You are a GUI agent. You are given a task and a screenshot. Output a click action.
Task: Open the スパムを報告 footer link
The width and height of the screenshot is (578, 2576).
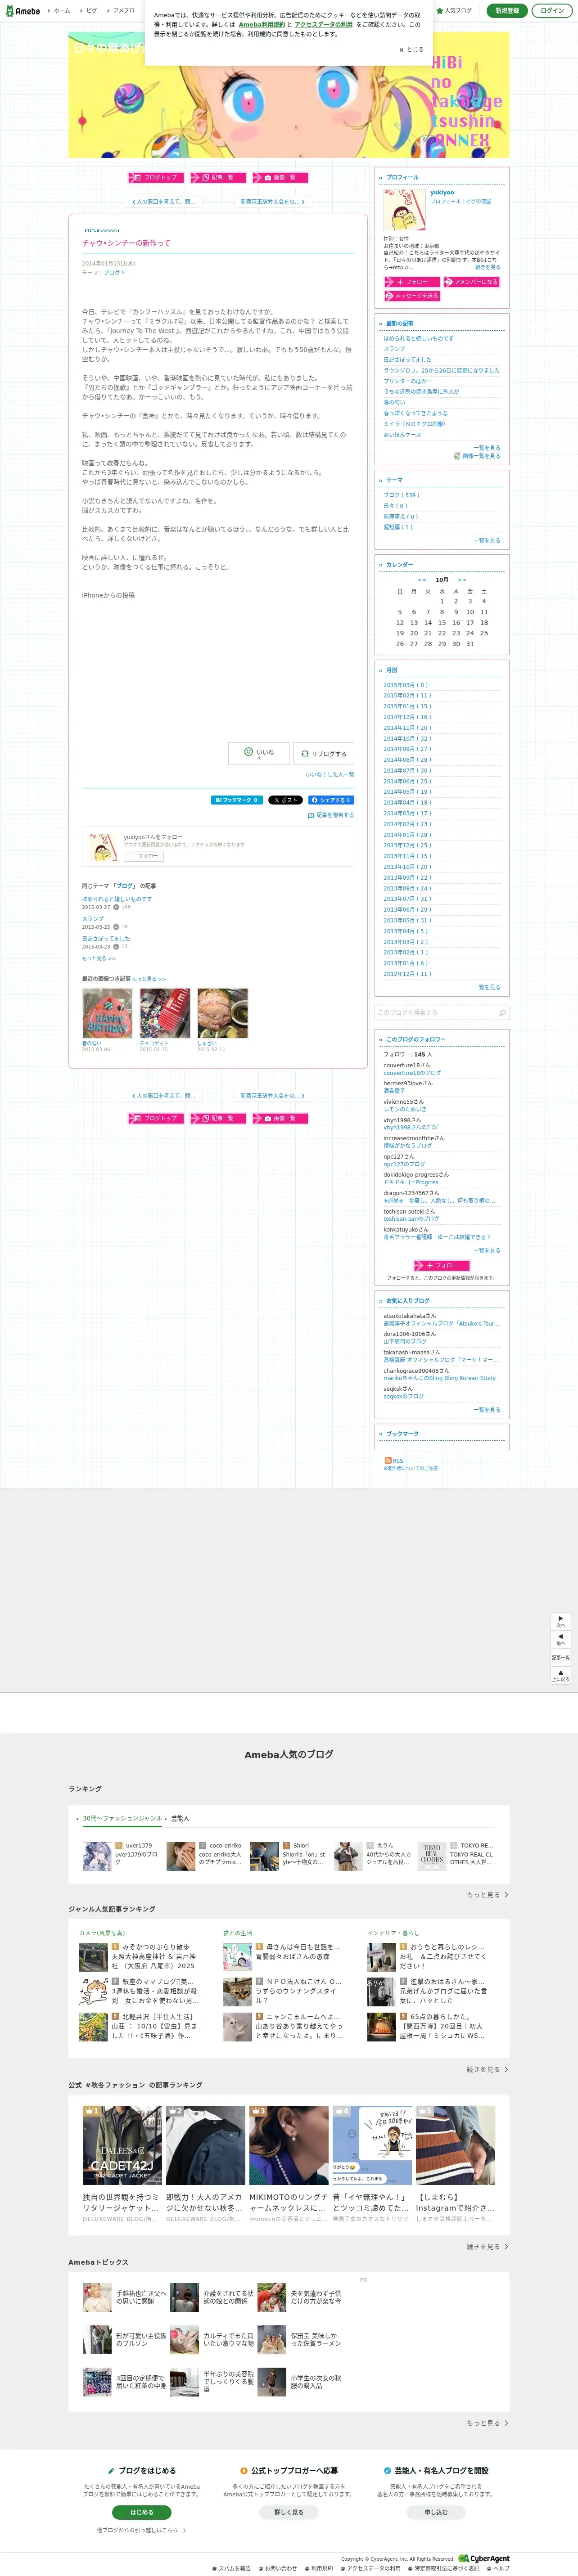[231, 2568]
